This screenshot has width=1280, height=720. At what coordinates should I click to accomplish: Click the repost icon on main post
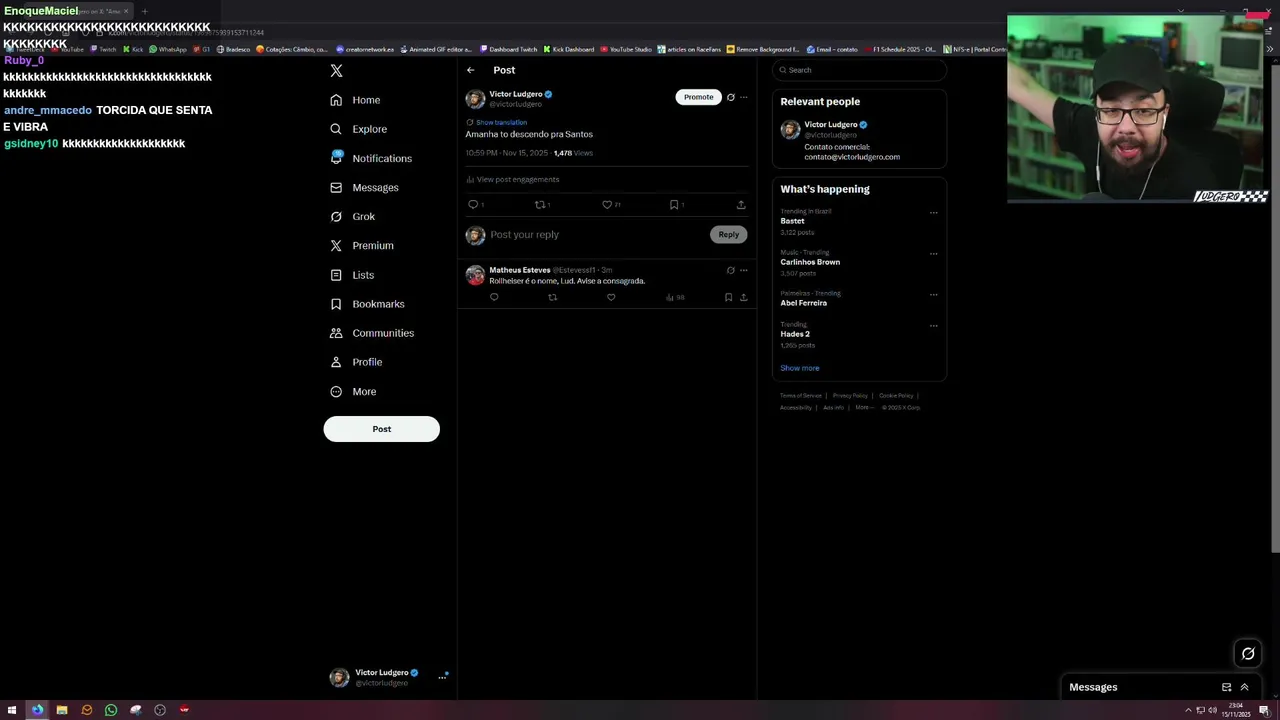pyautogui.click(x=540, y=204)
